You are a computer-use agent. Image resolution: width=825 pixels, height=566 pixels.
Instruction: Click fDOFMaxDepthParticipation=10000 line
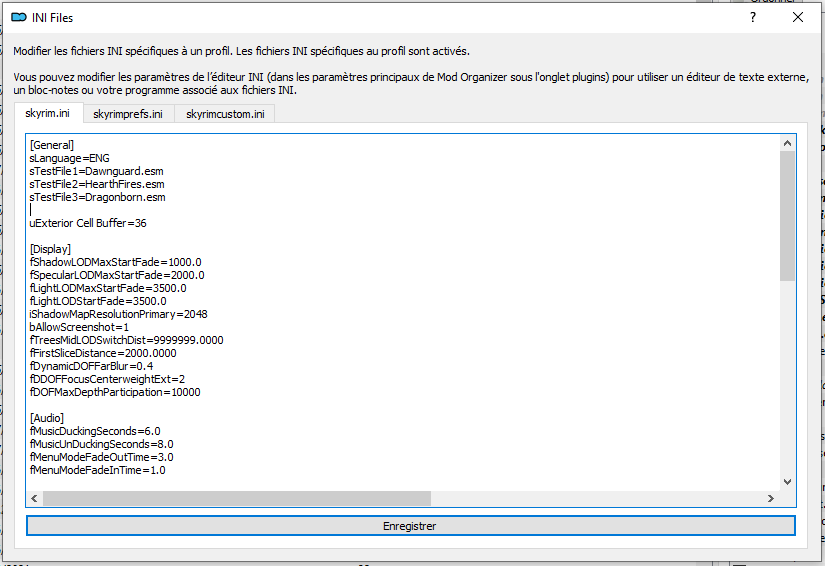pyautogui.click(x=115, y=392)
